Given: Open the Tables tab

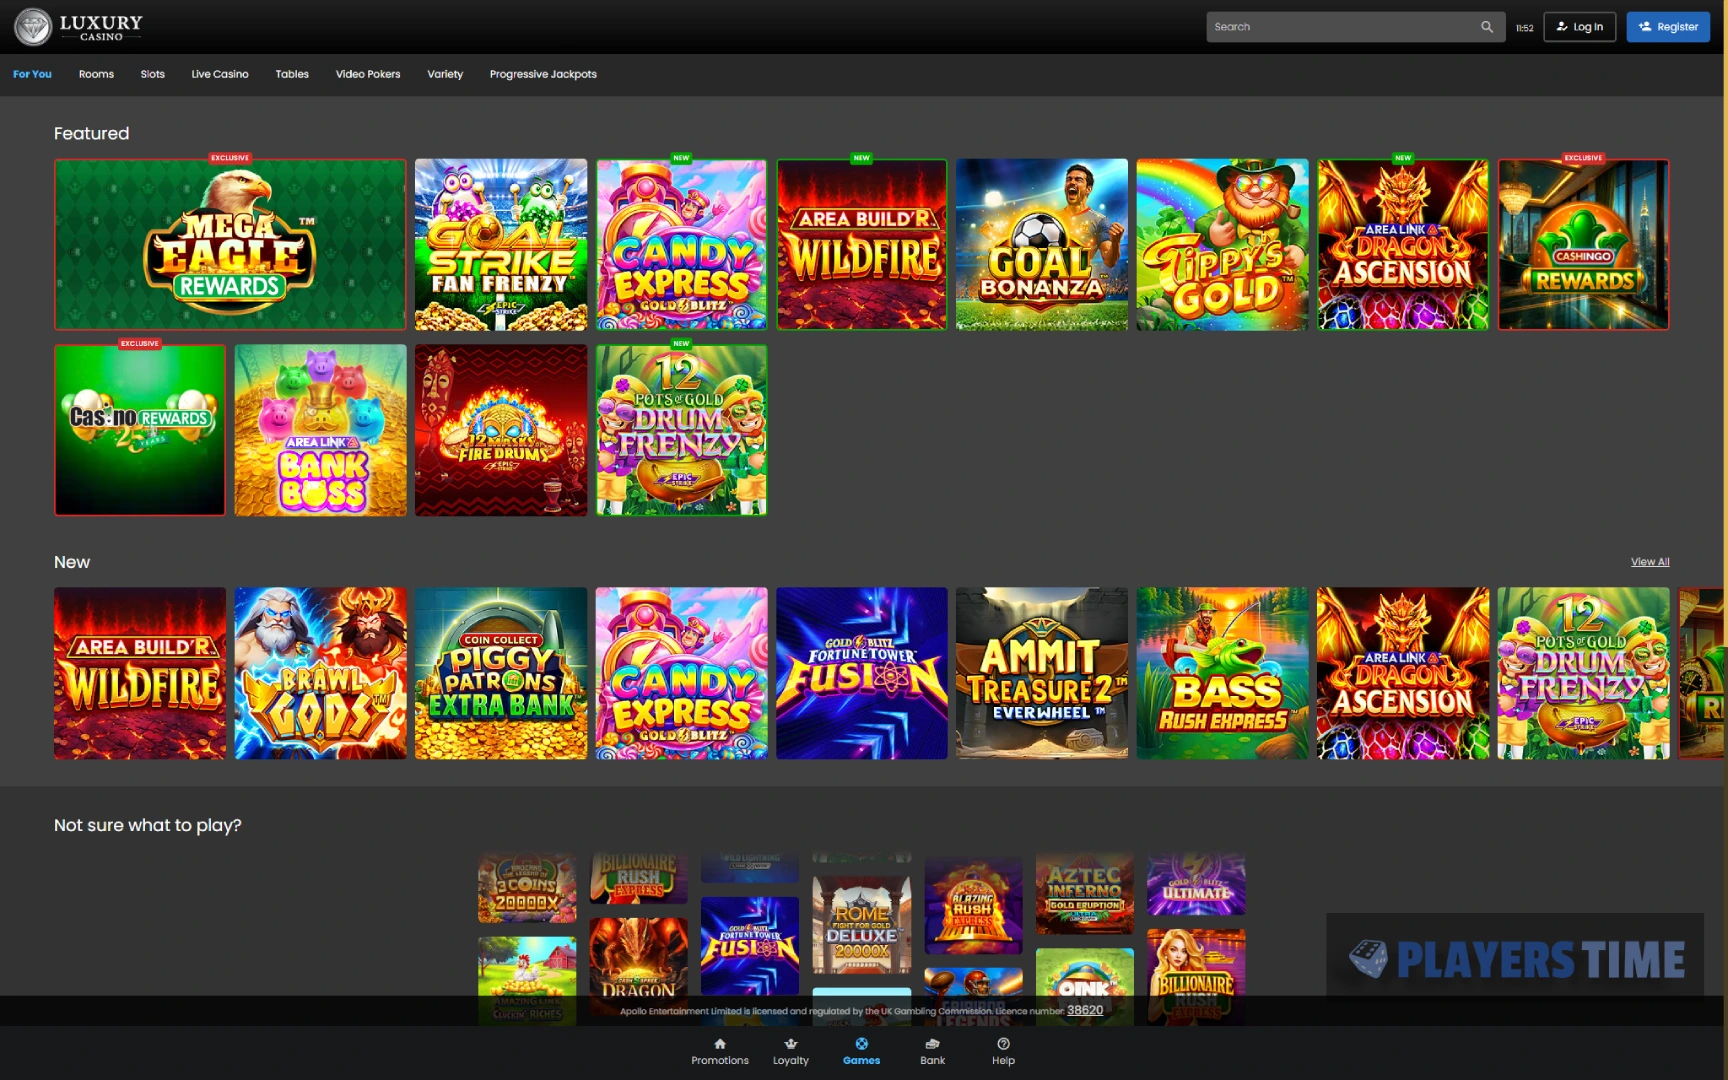Looking at the screenshot, I should pyautogui.click(x=292, y=74).
